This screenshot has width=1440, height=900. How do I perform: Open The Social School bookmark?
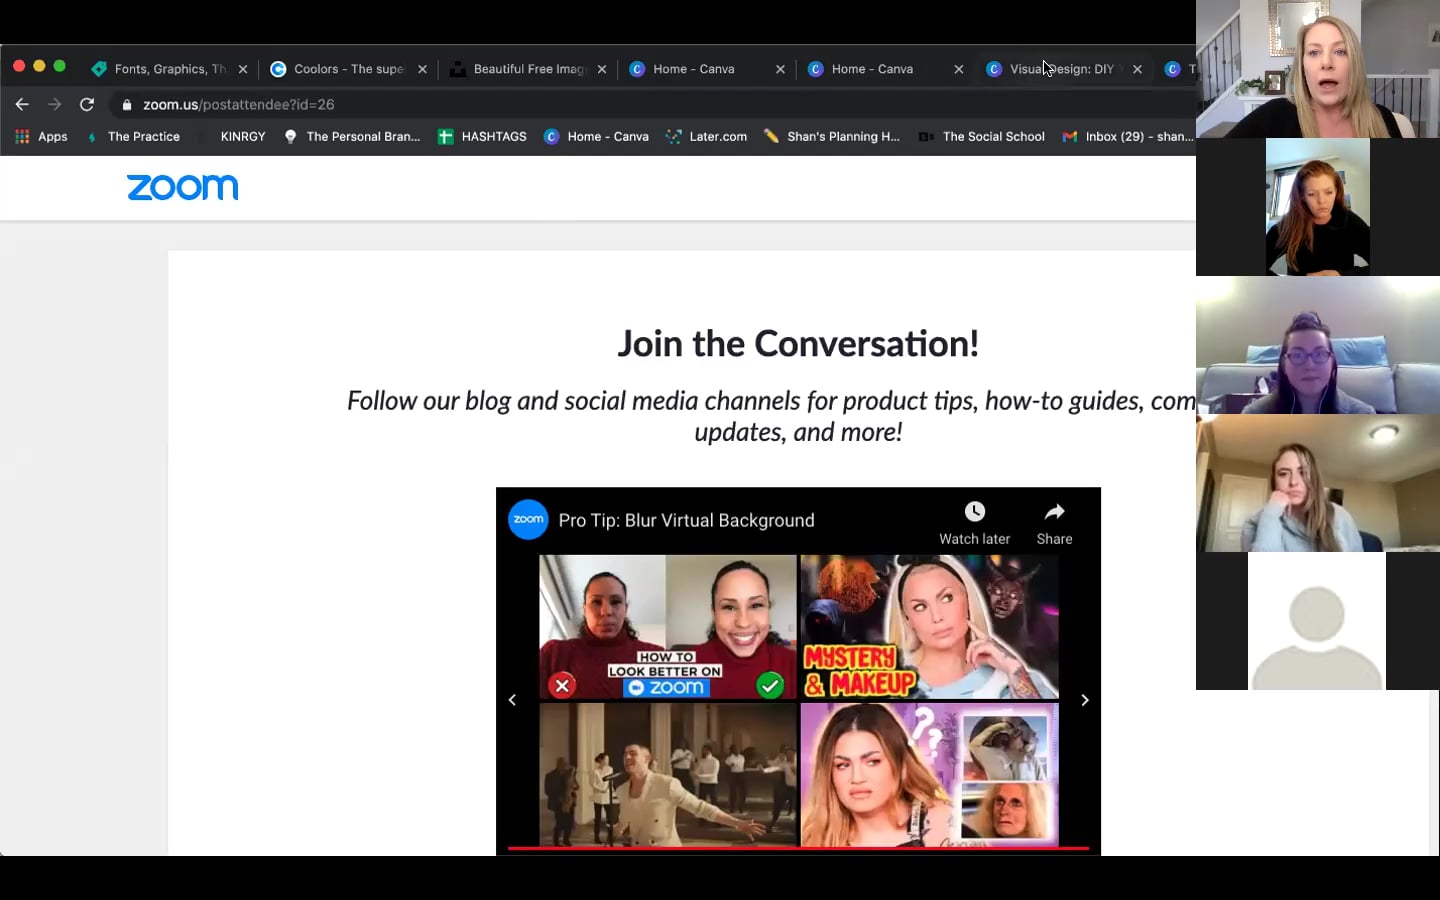[x=982, y=136]
